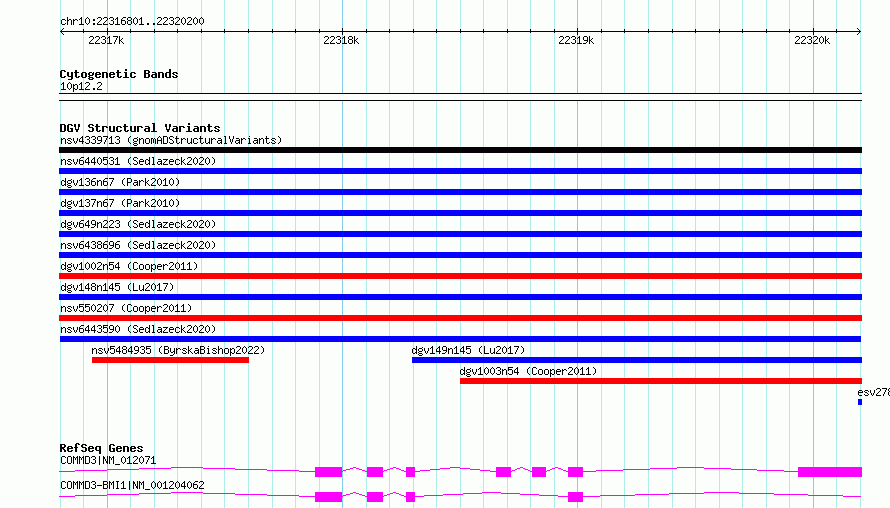Click the red bar under dgv1002n54

[460, 276]
